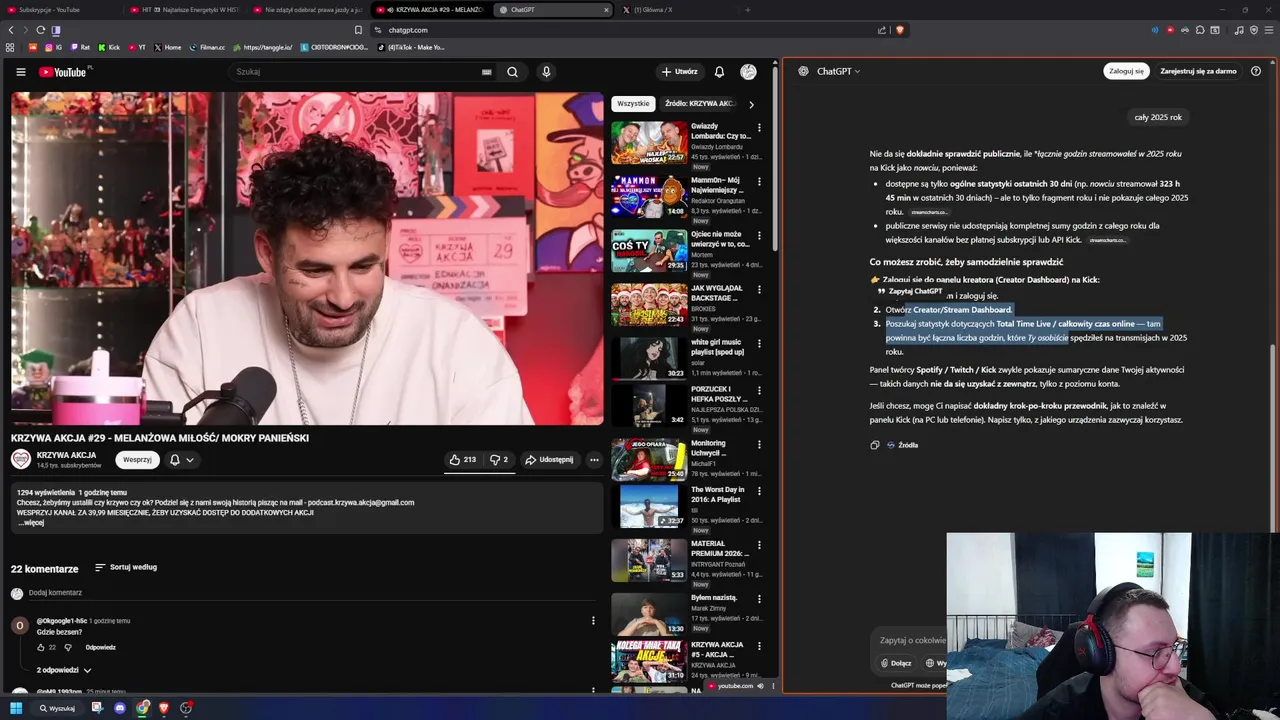Dislike the Gdzie bezsen comment

pos(68,648)
